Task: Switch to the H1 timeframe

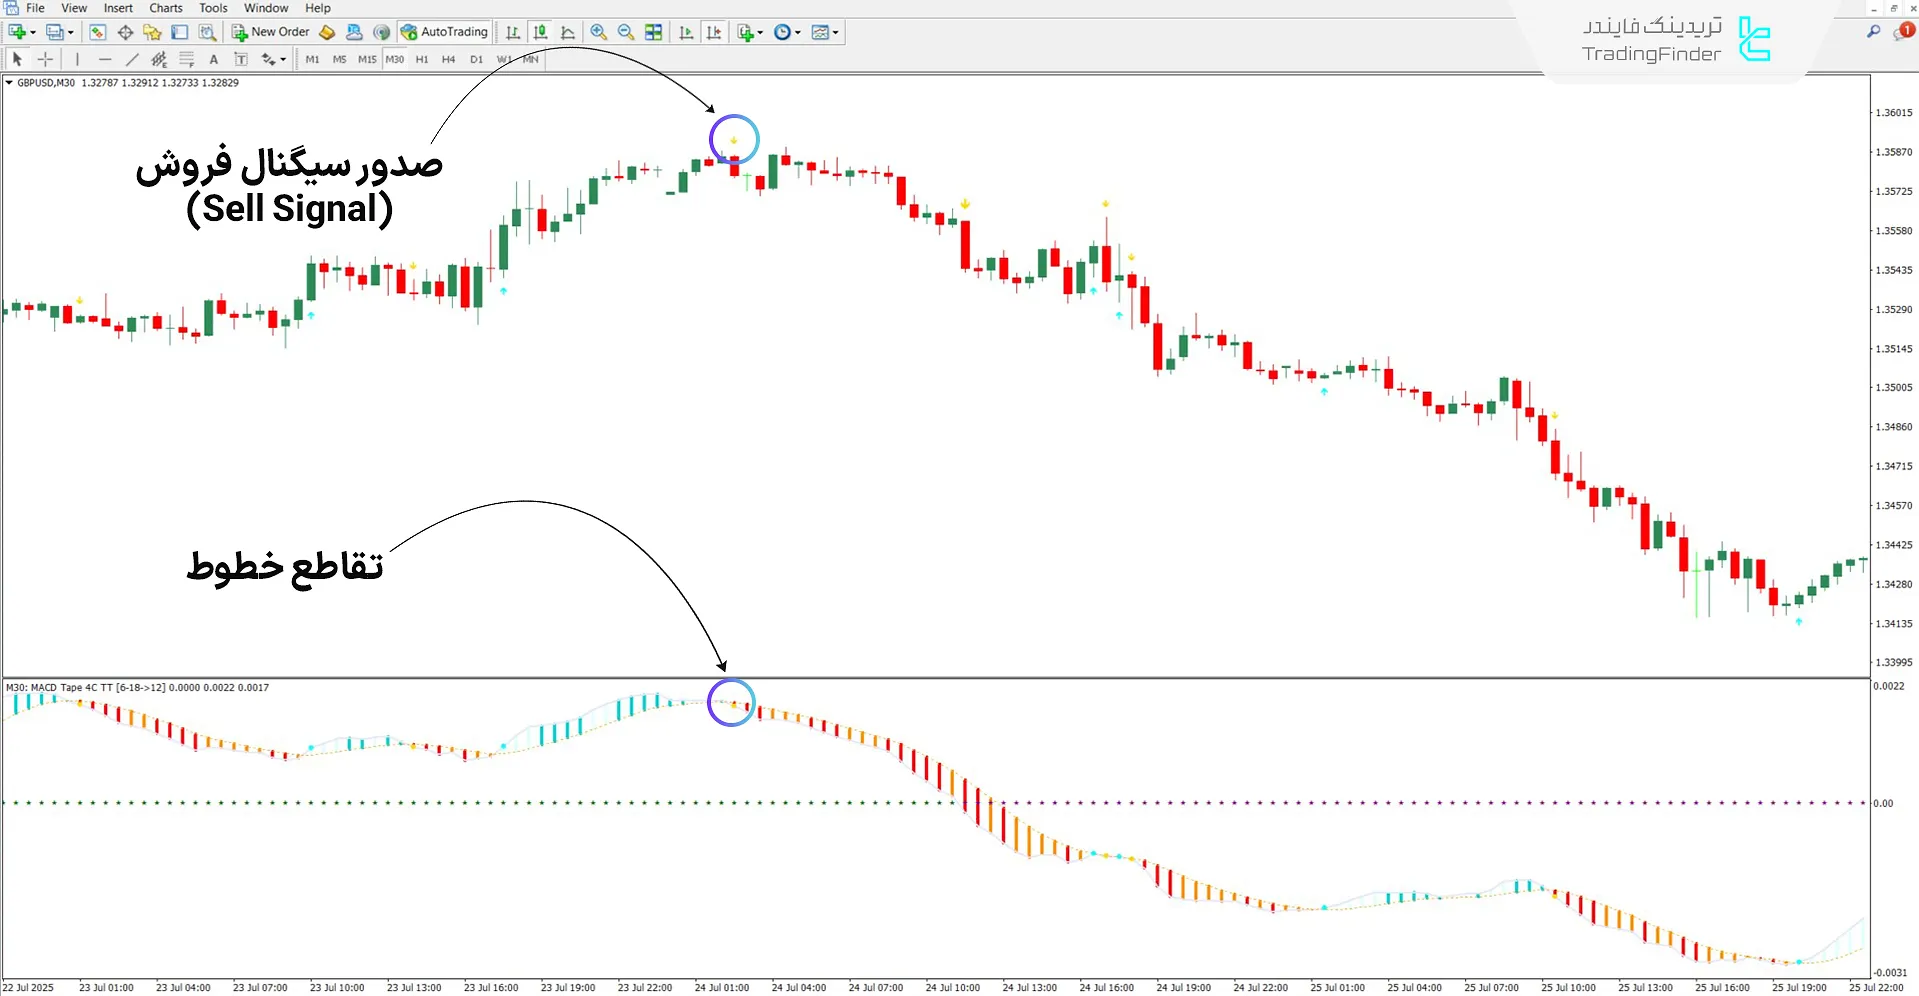Action: point(421,59)
